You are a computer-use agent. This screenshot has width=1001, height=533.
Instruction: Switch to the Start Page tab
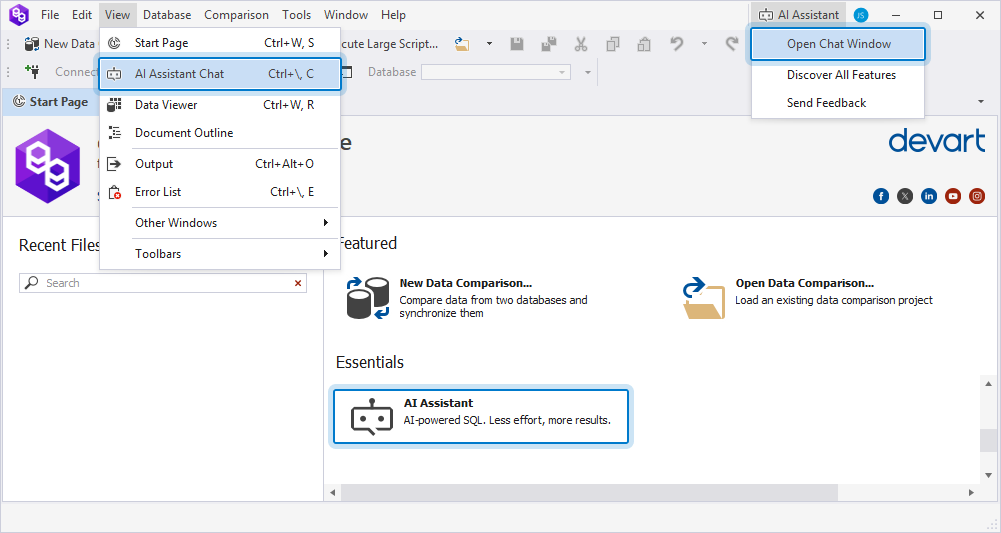pyautogui.click(x=50, y=101)
